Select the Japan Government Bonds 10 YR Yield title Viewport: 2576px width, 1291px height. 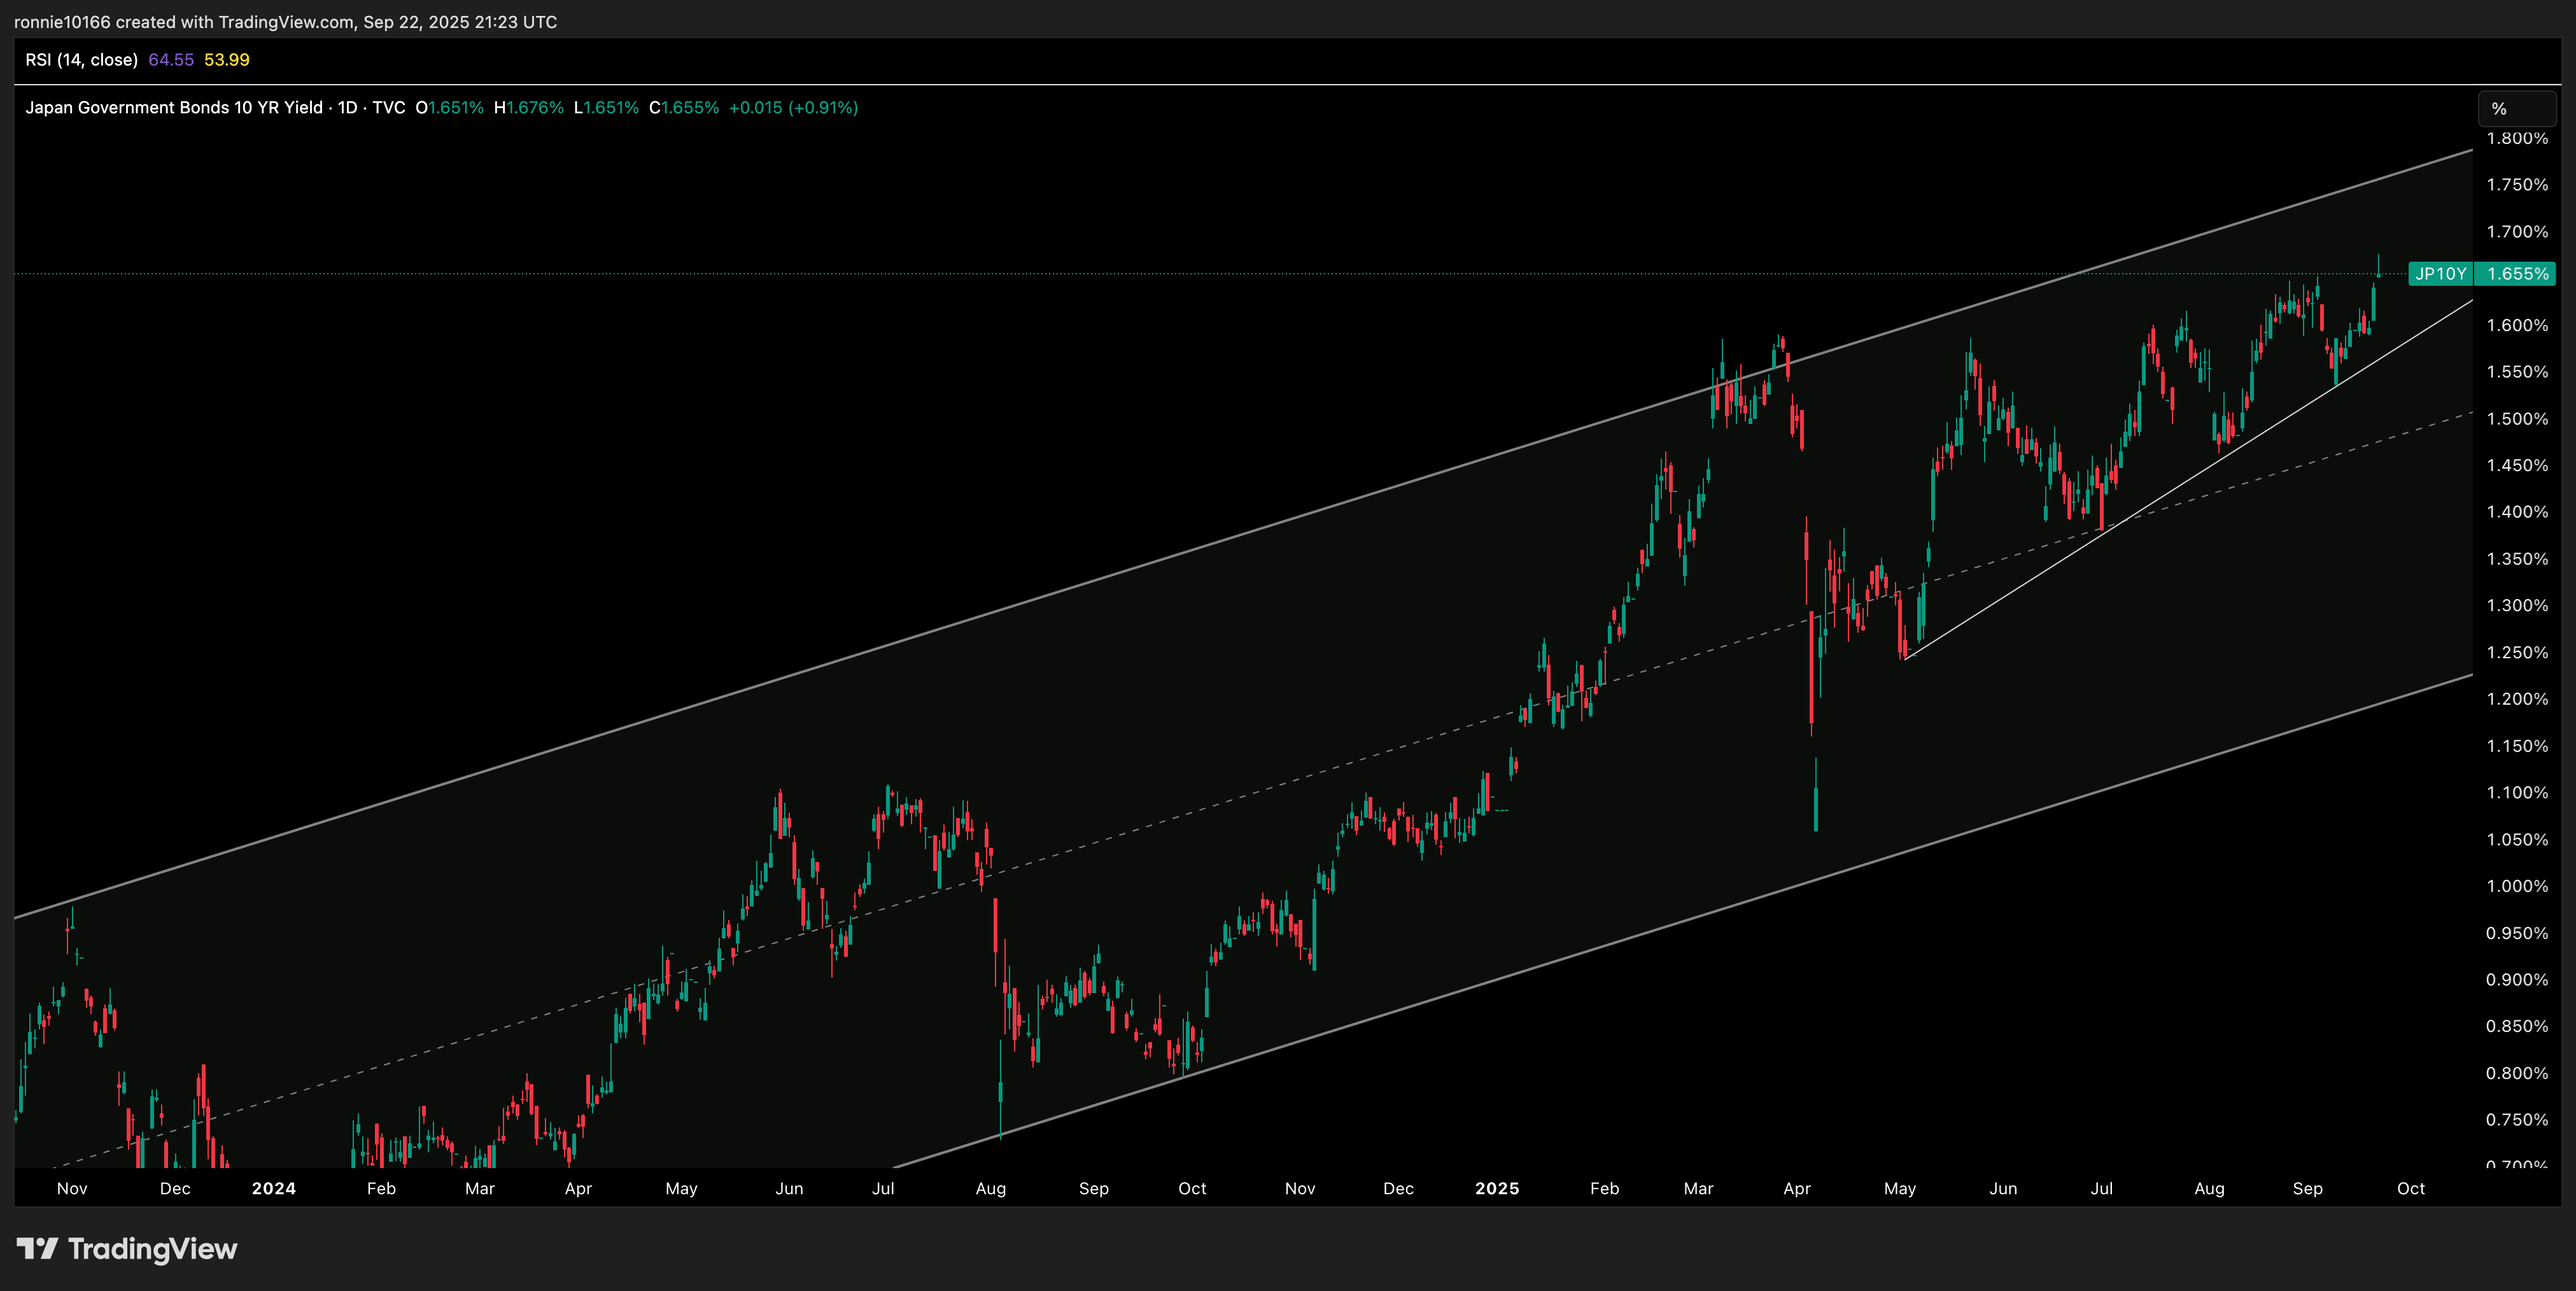pyautogui.click(x=174, y=108)
